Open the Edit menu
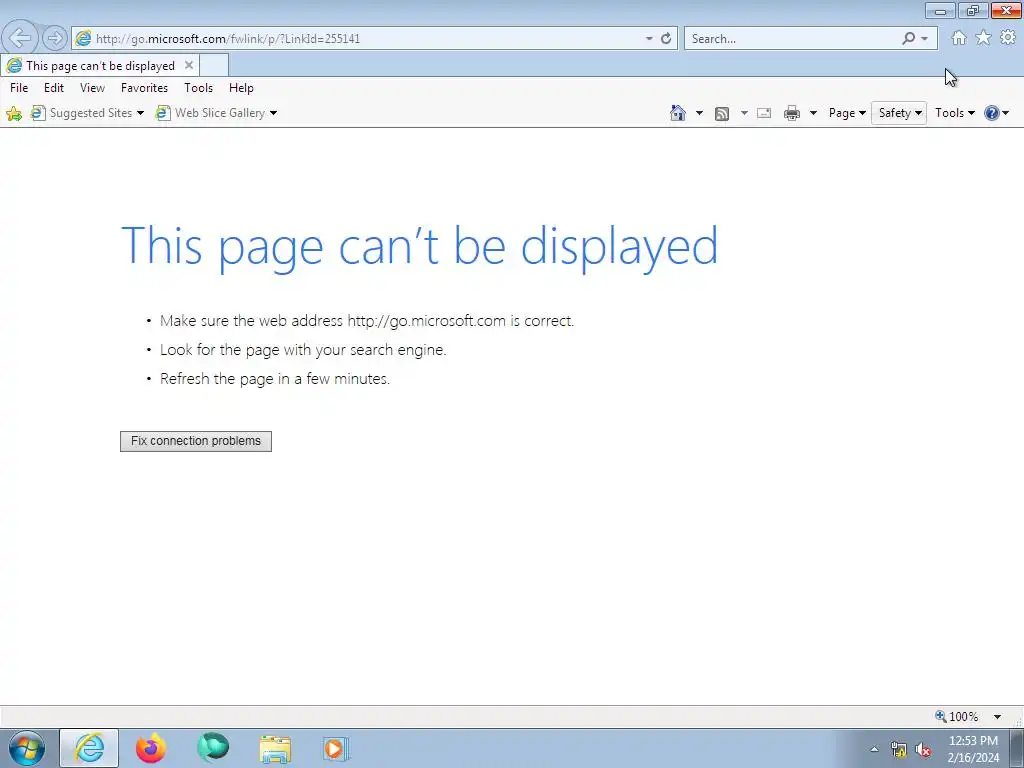Image resolution: width=1024 pixels, height=768 pixels. tap(54, 88)
